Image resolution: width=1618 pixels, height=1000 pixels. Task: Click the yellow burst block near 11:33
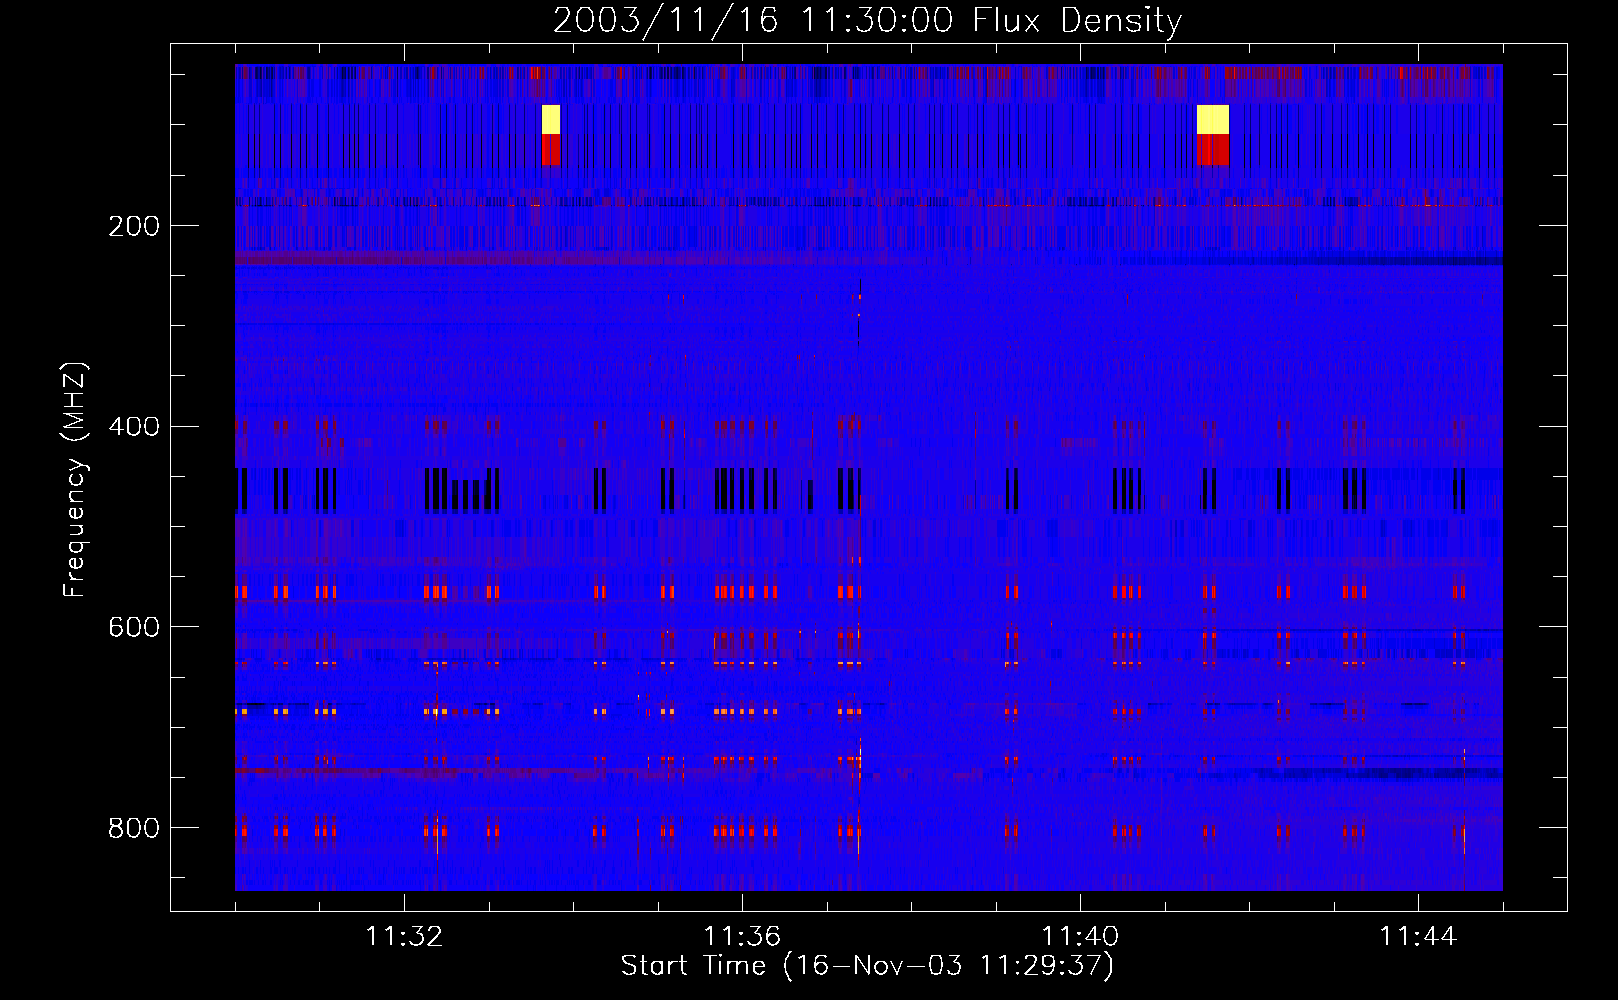[x=551, y=119]
